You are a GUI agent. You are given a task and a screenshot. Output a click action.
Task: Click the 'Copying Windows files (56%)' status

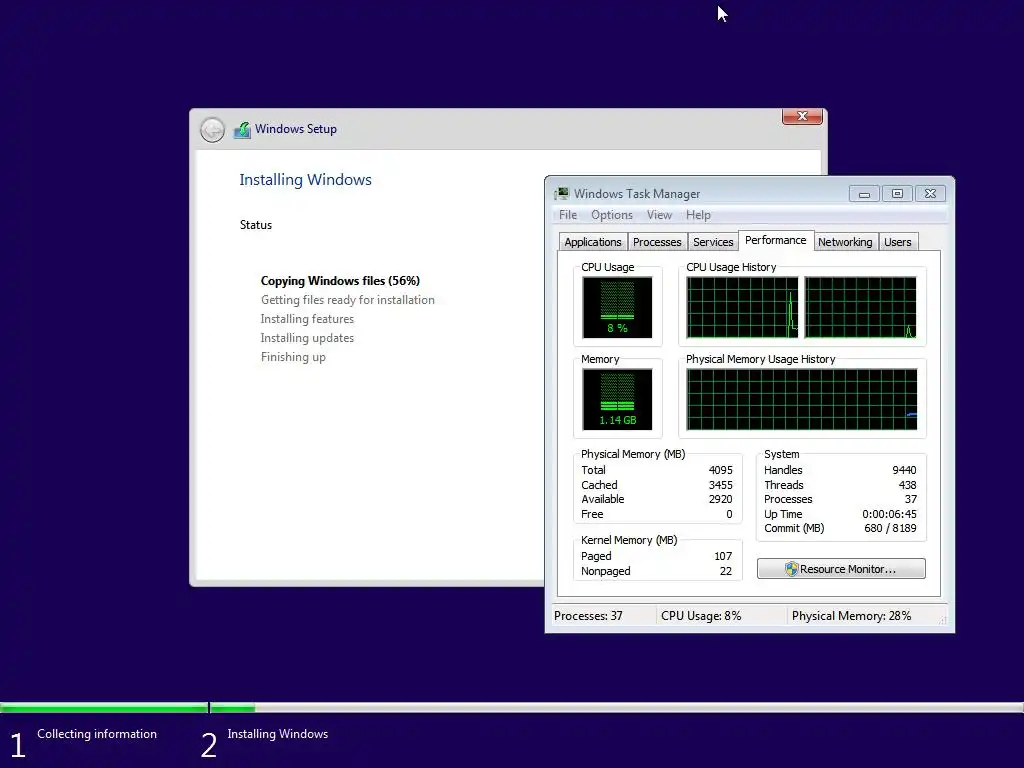[340, 281]
